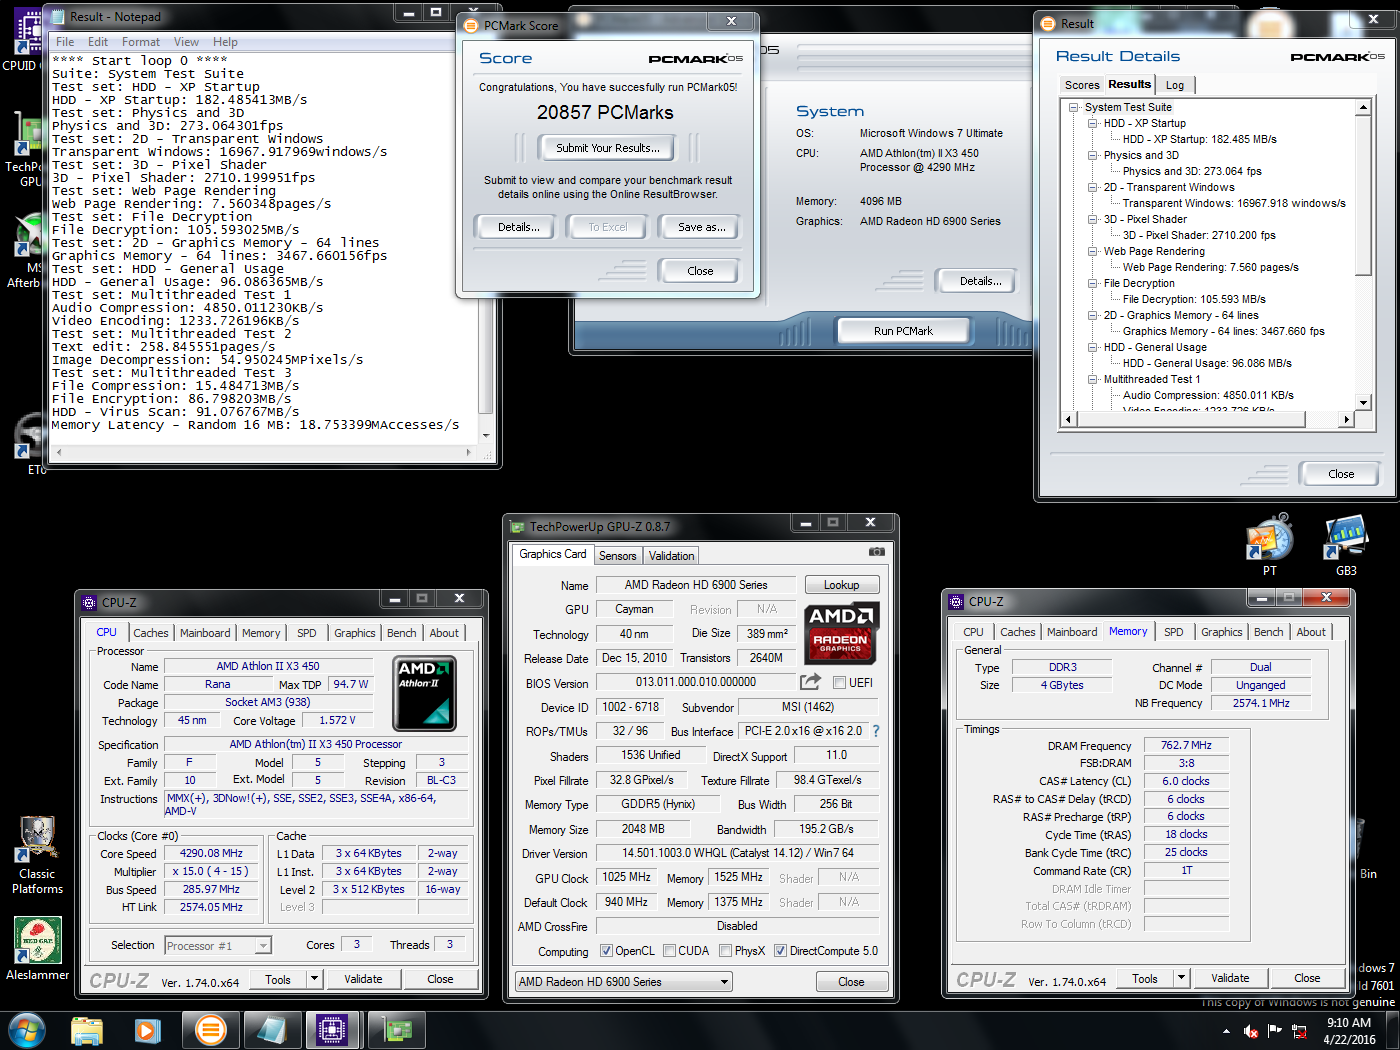Screen dimensions: 1400x1050
Task: Switch to Sensors tab in GPU-Z
Action: [618, 555]
